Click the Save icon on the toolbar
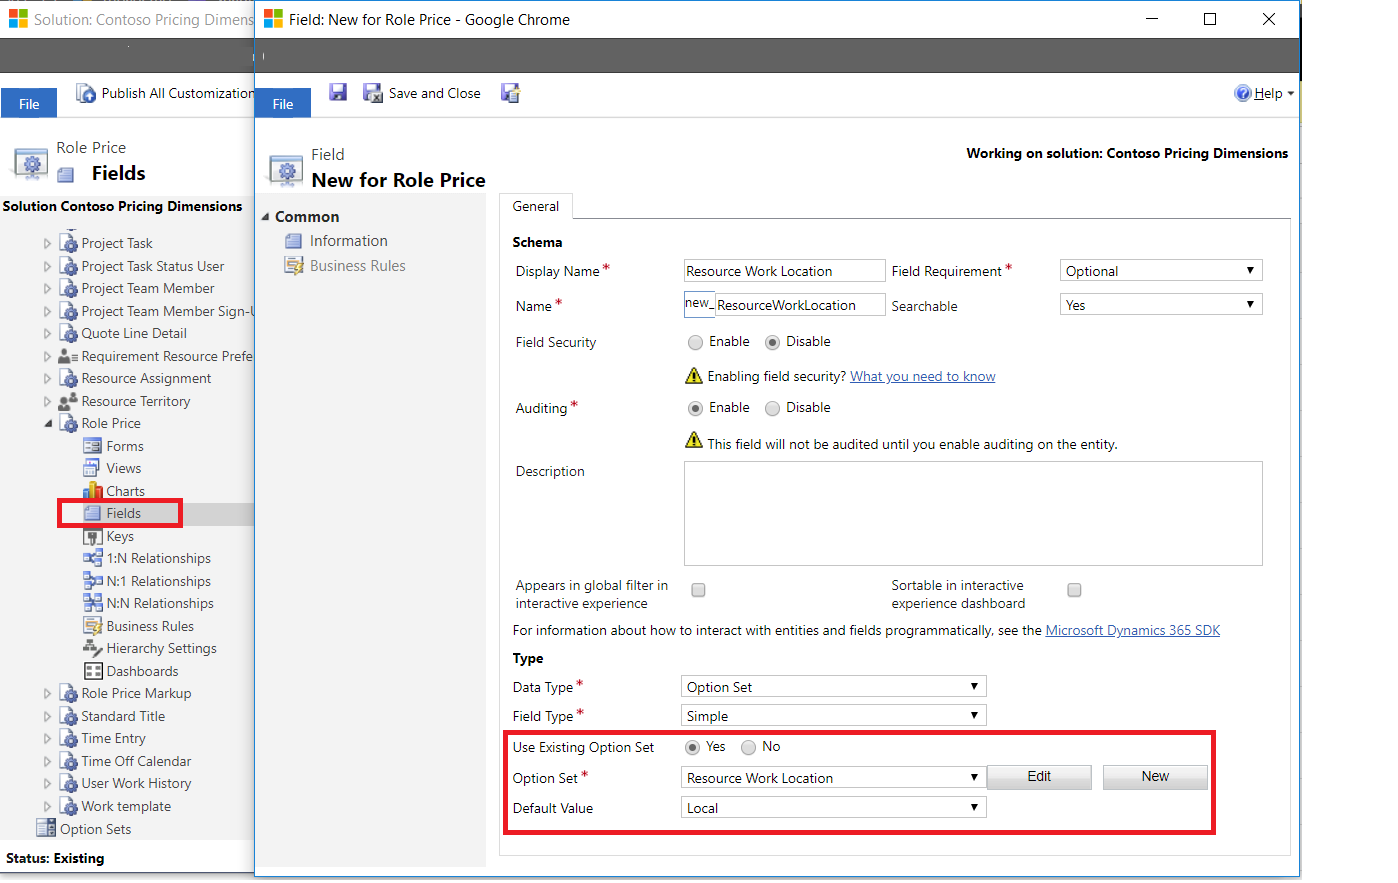This screenshot has height=883, width=1398. pos(337,93)
